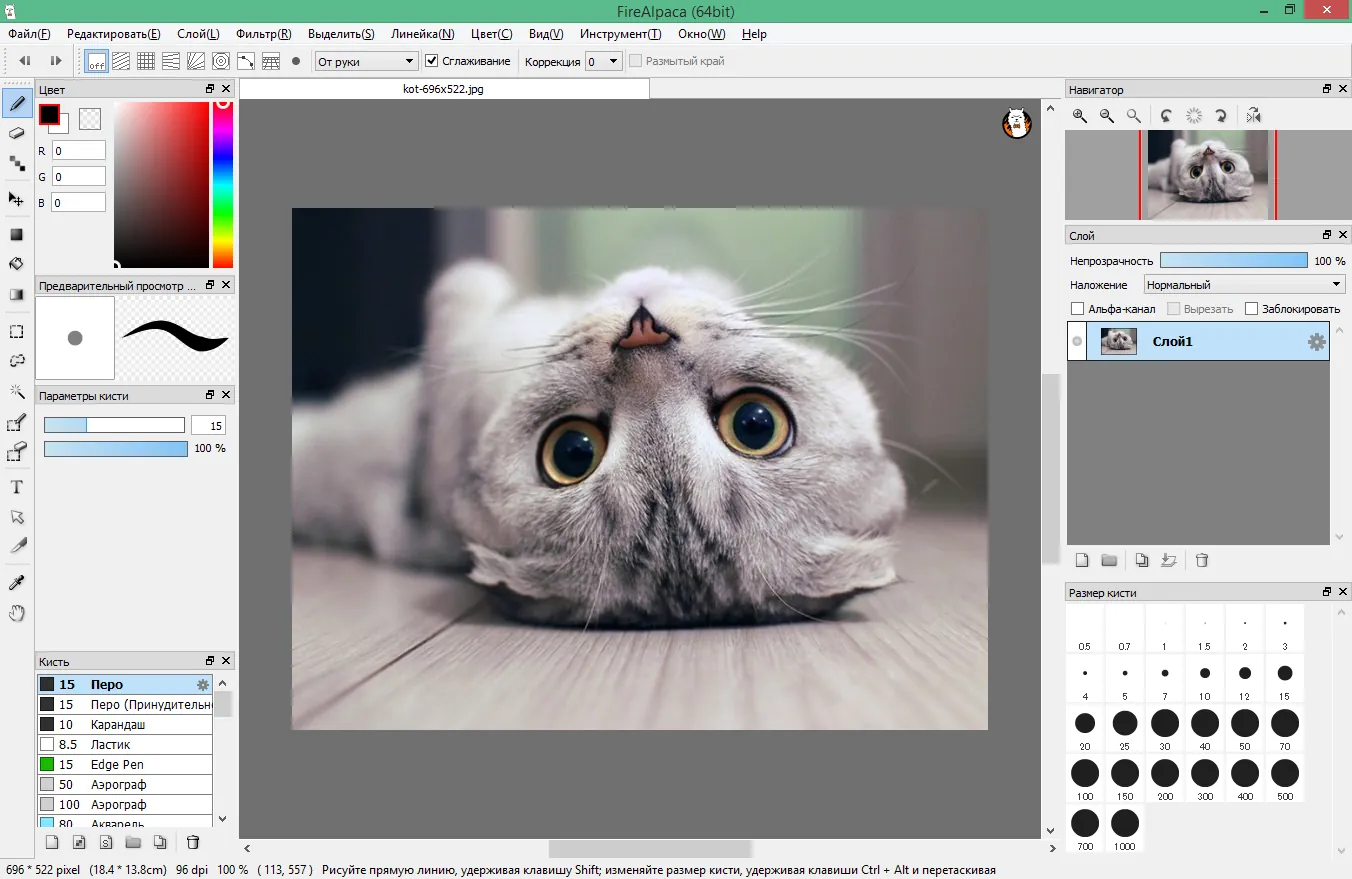Viewport: 1352px width, 879px height.
Task: Click the rainbow hue strip
Action: click(222, 185)
